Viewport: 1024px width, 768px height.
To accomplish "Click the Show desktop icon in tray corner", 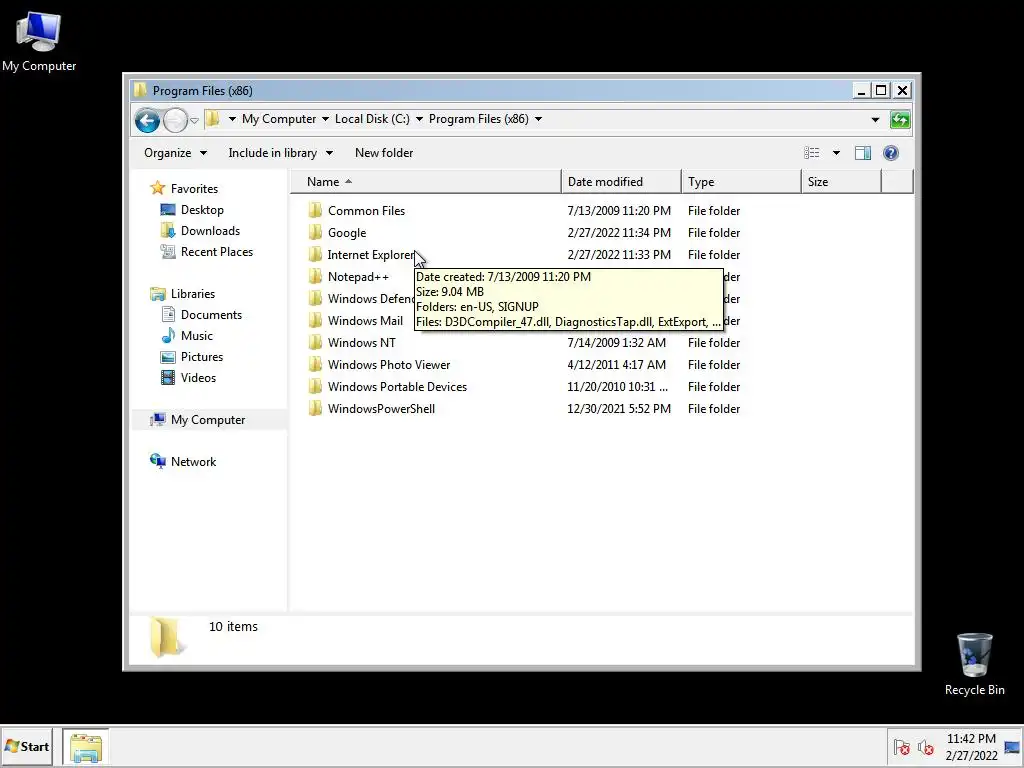I will [1012, 747].
